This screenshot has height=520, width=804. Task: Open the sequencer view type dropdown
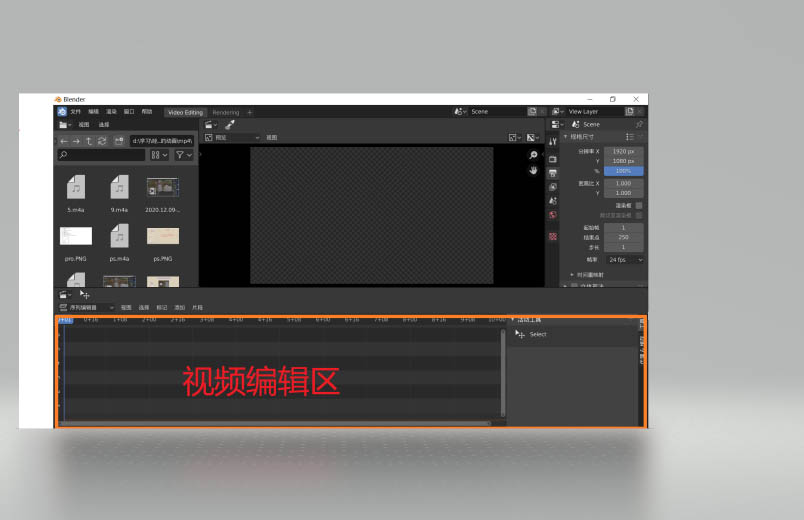(86, 308)
